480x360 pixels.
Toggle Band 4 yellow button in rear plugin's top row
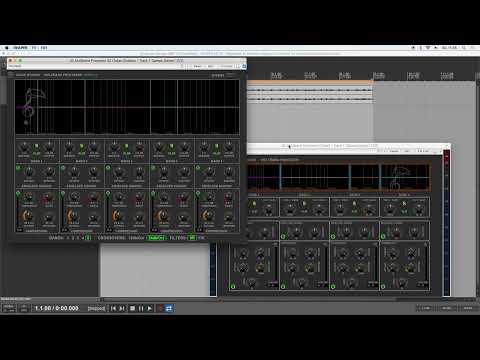tap(404, 203)
